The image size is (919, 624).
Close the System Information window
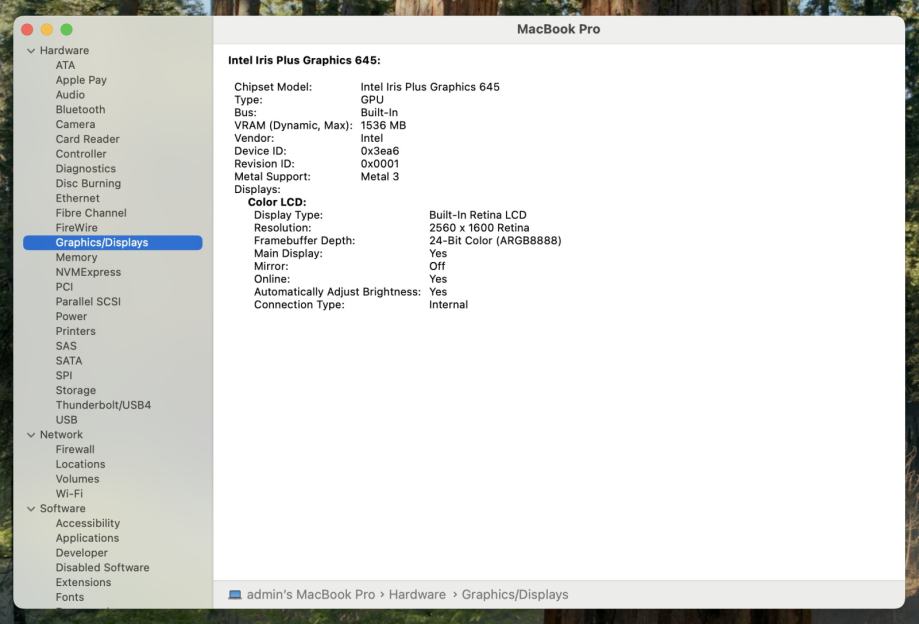tap(27, 29)
